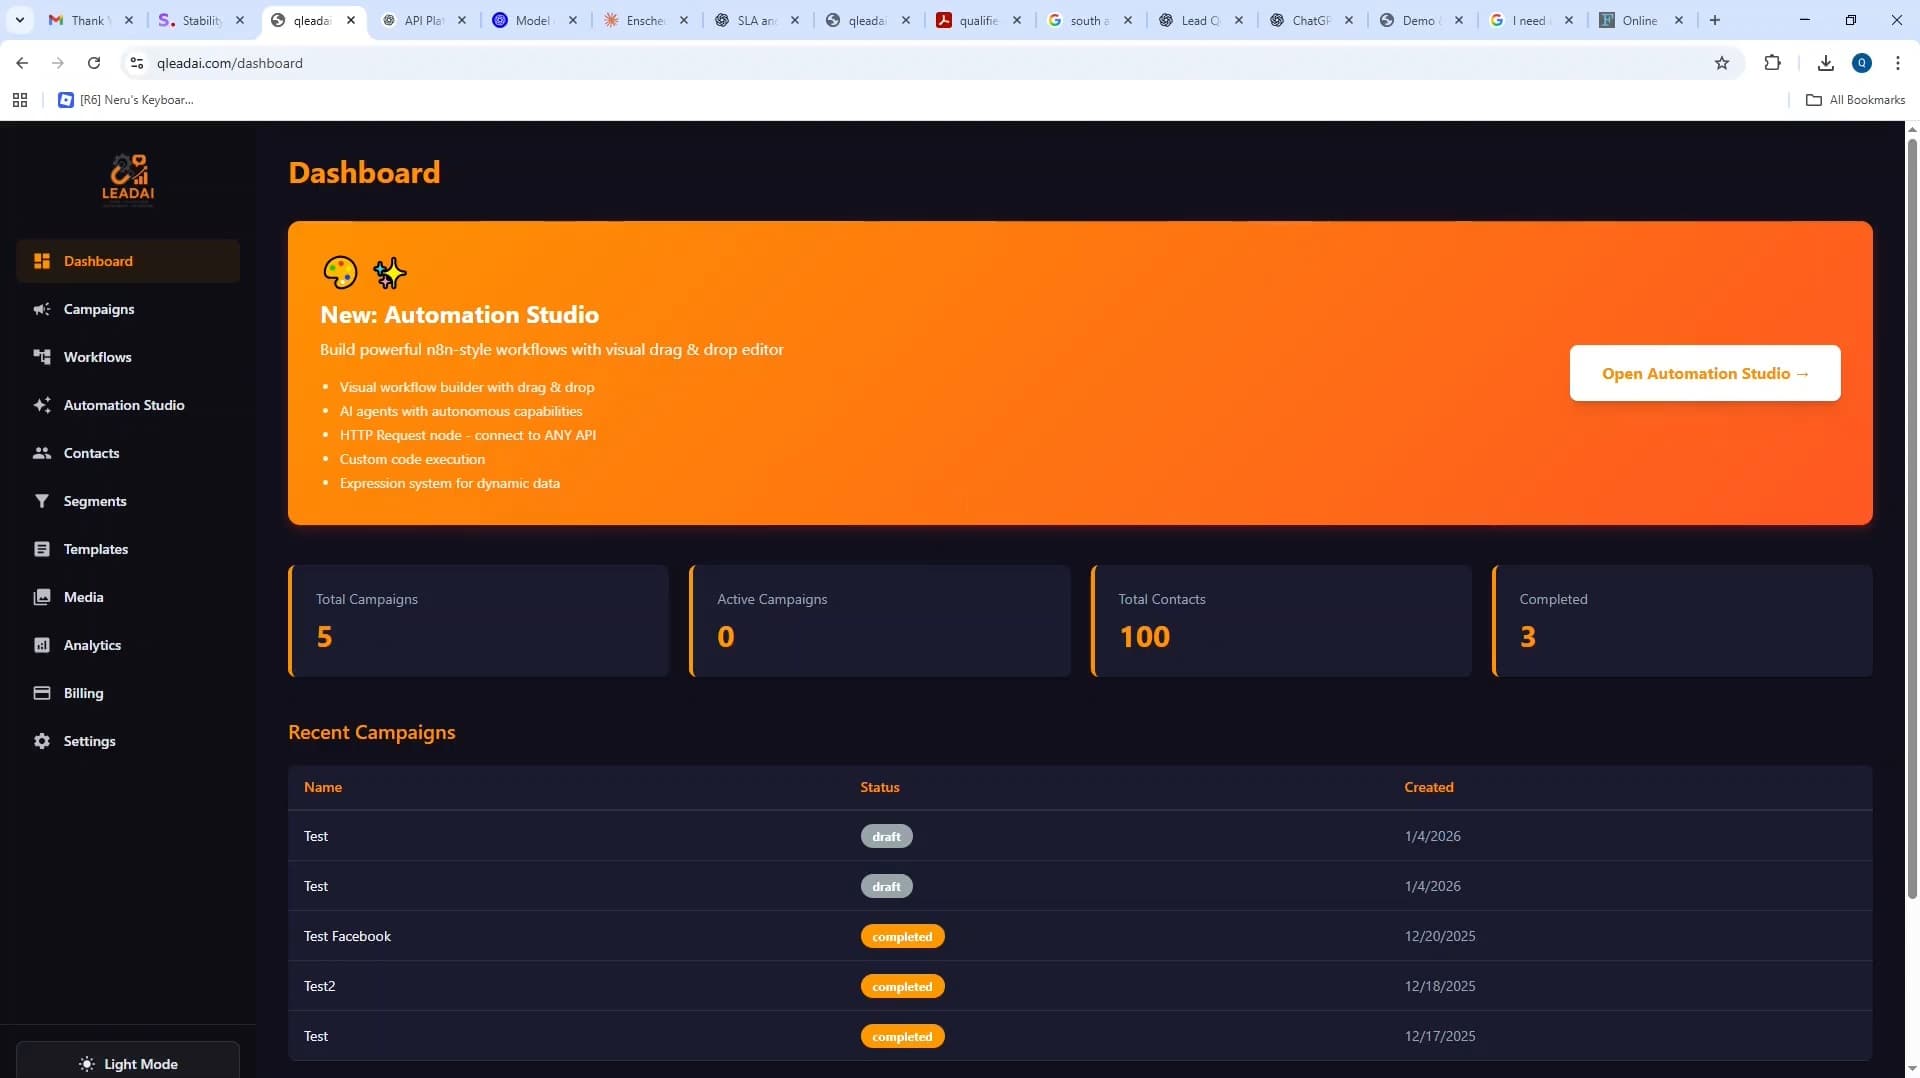This screenshot has height=1078, width=1920.
Task: Bookmark the current page with the star
Action: click(x=1723, y=63)
